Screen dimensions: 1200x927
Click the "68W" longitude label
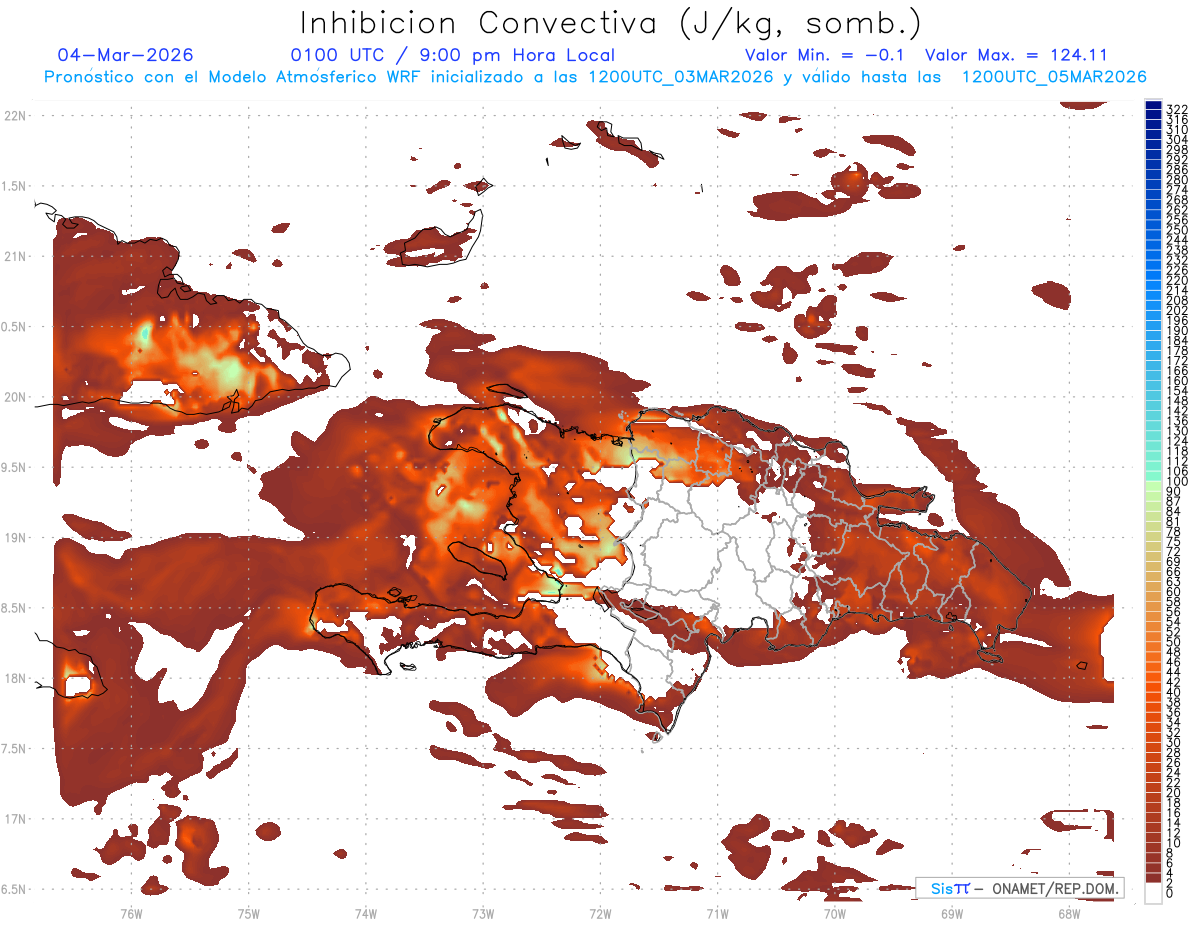pyautogui.click(x=1068, y=913)
